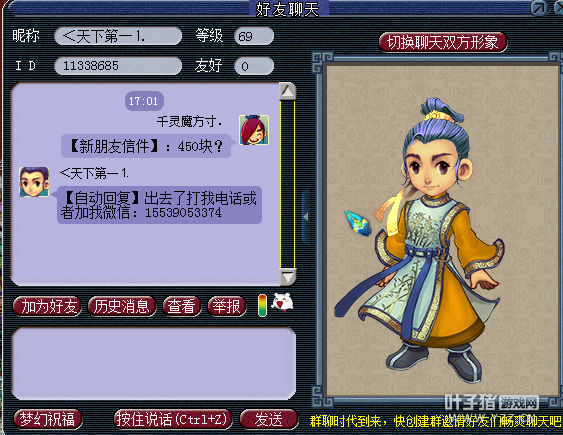Click the 查看 view button
The image size is (563, 435).
(x=182, y=306)
